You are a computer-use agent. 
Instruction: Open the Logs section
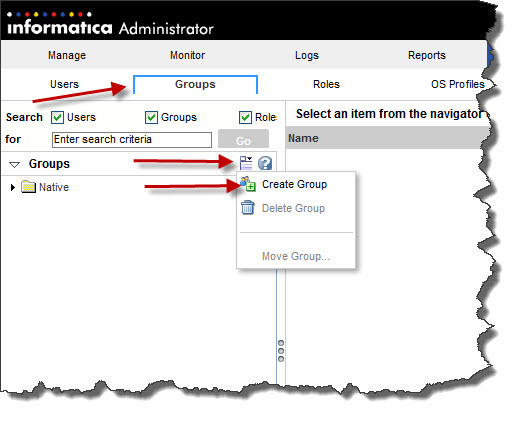click(x=307, y=55)
